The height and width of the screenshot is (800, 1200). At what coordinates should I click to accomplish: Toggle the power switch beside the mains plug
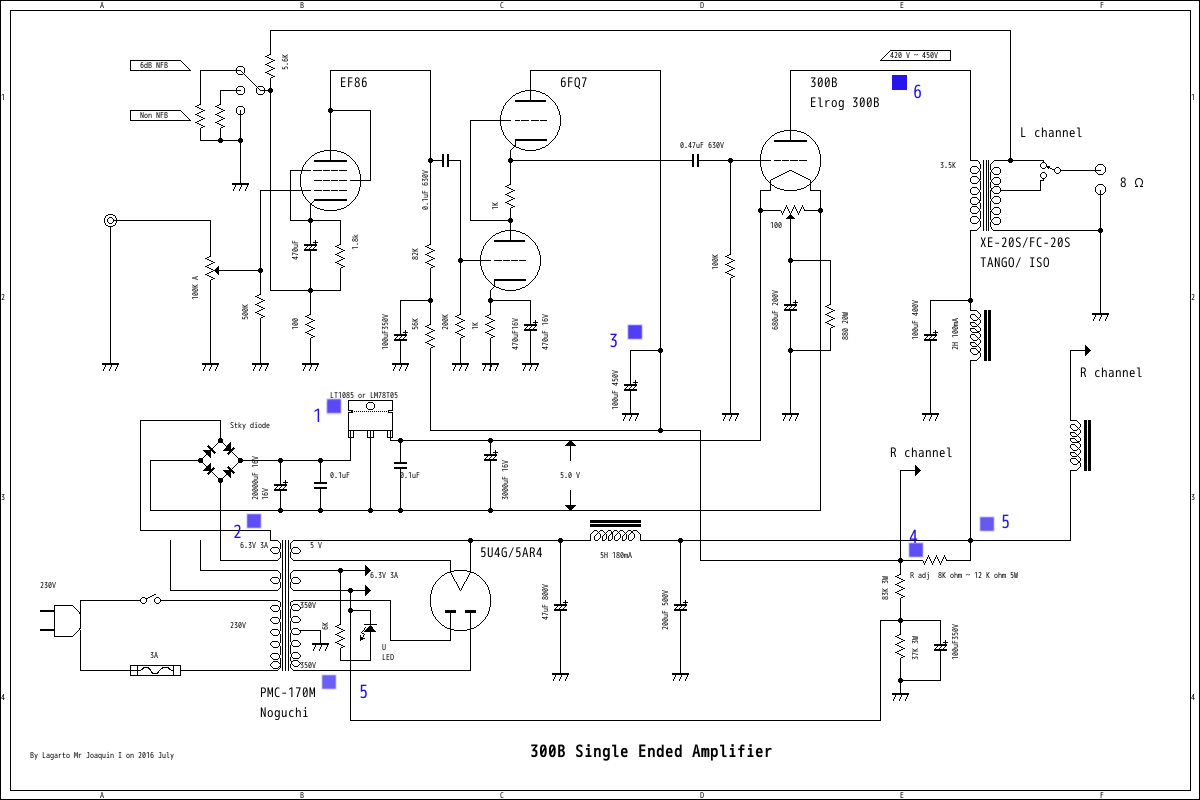coord(148,598)
